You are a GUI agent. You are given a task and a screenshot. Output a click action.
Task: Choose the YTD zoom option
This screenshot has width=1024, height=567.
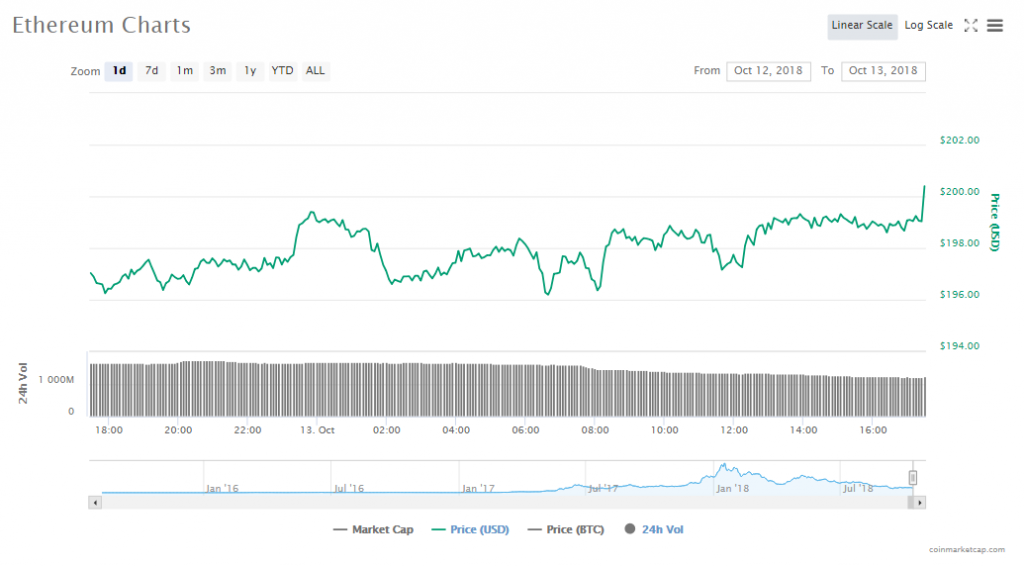283,71
